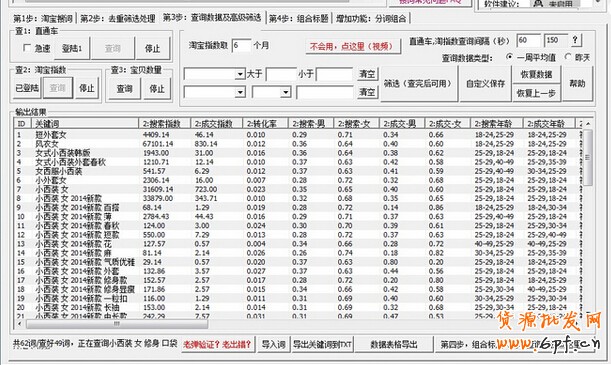Click the horizontal scrollbar thumb of results

(x=117, y=324)
